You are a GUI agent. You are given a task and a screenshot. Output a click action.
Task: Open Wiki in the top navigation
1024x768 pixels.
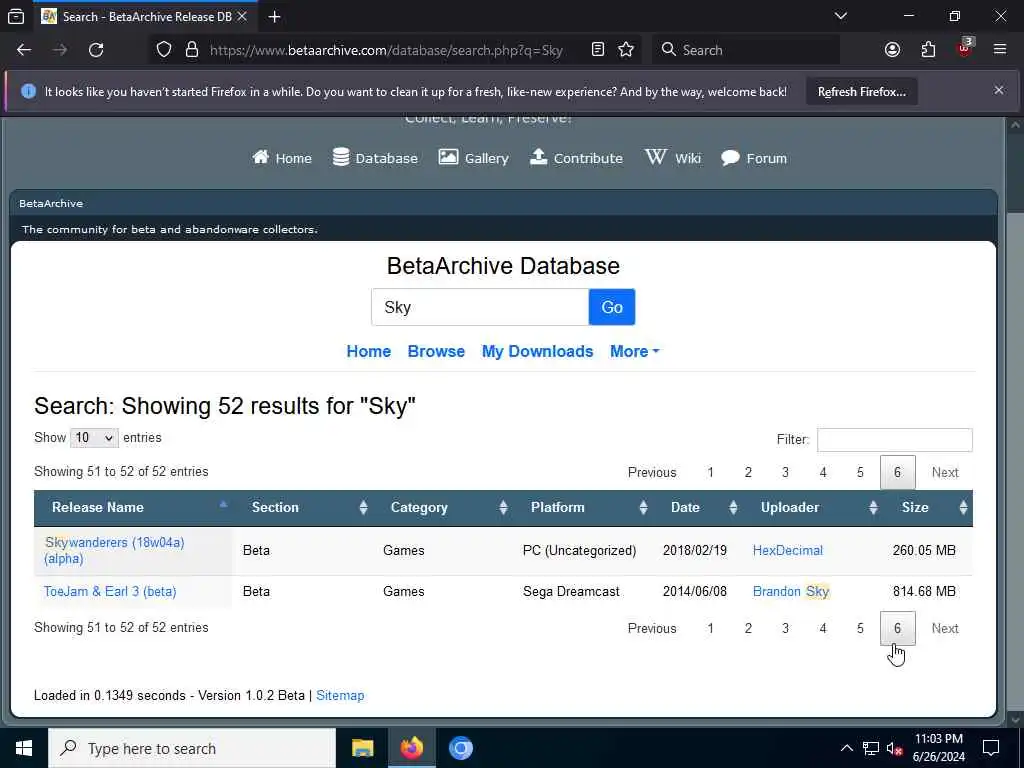pos(673,158)
